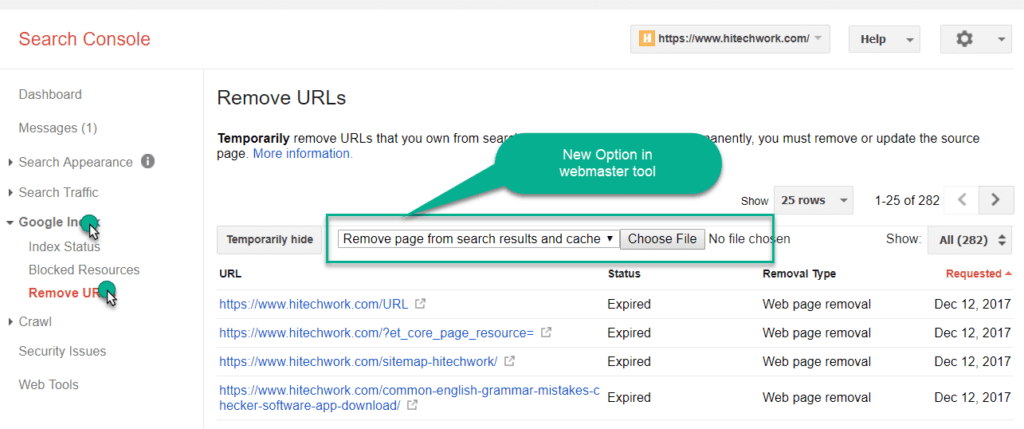Click the hitechwork site favicon in property selector
The image size is (1024, 429).
click(x=647, y=39)
